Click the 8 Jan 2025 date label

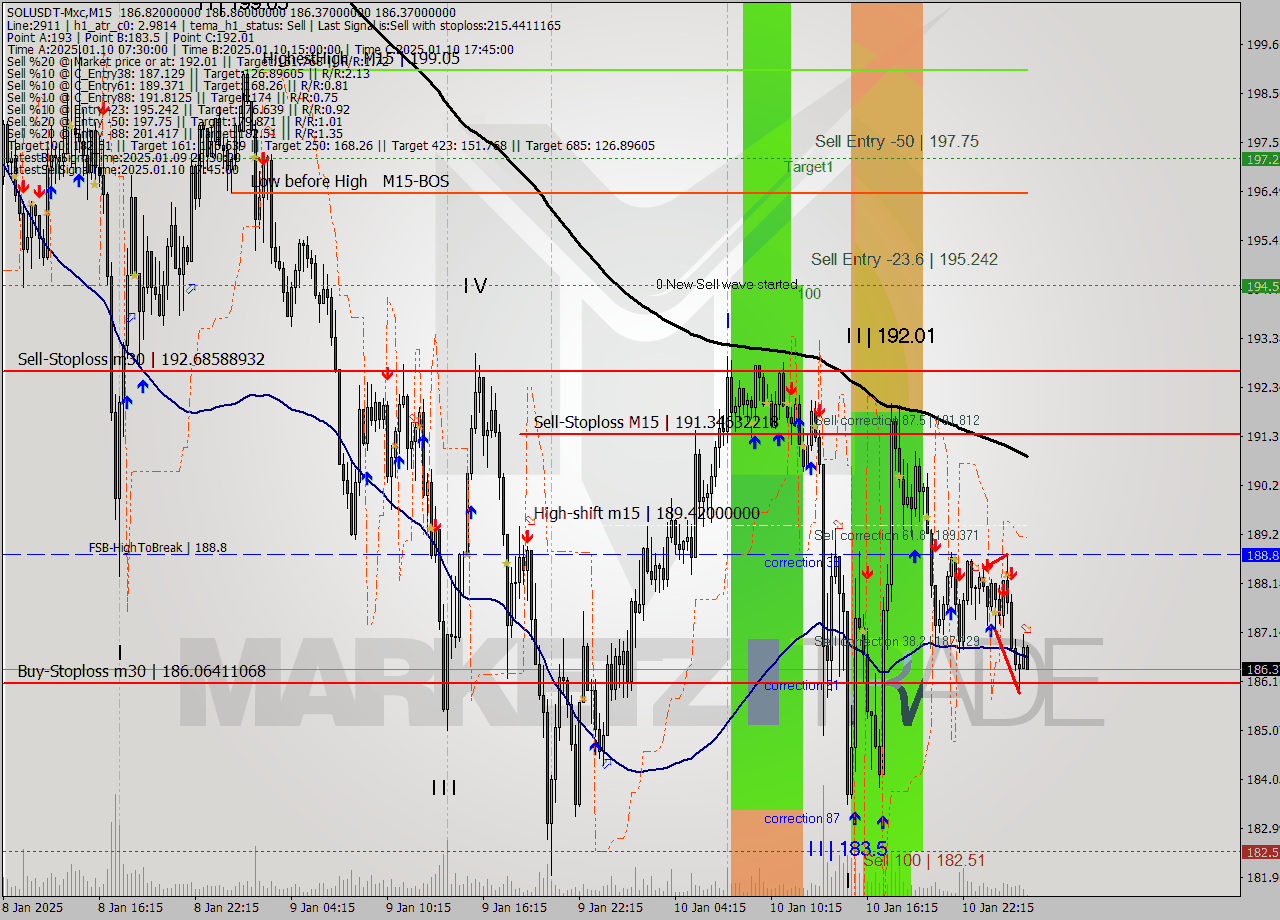pyautogui.click(x=34, y=908)
